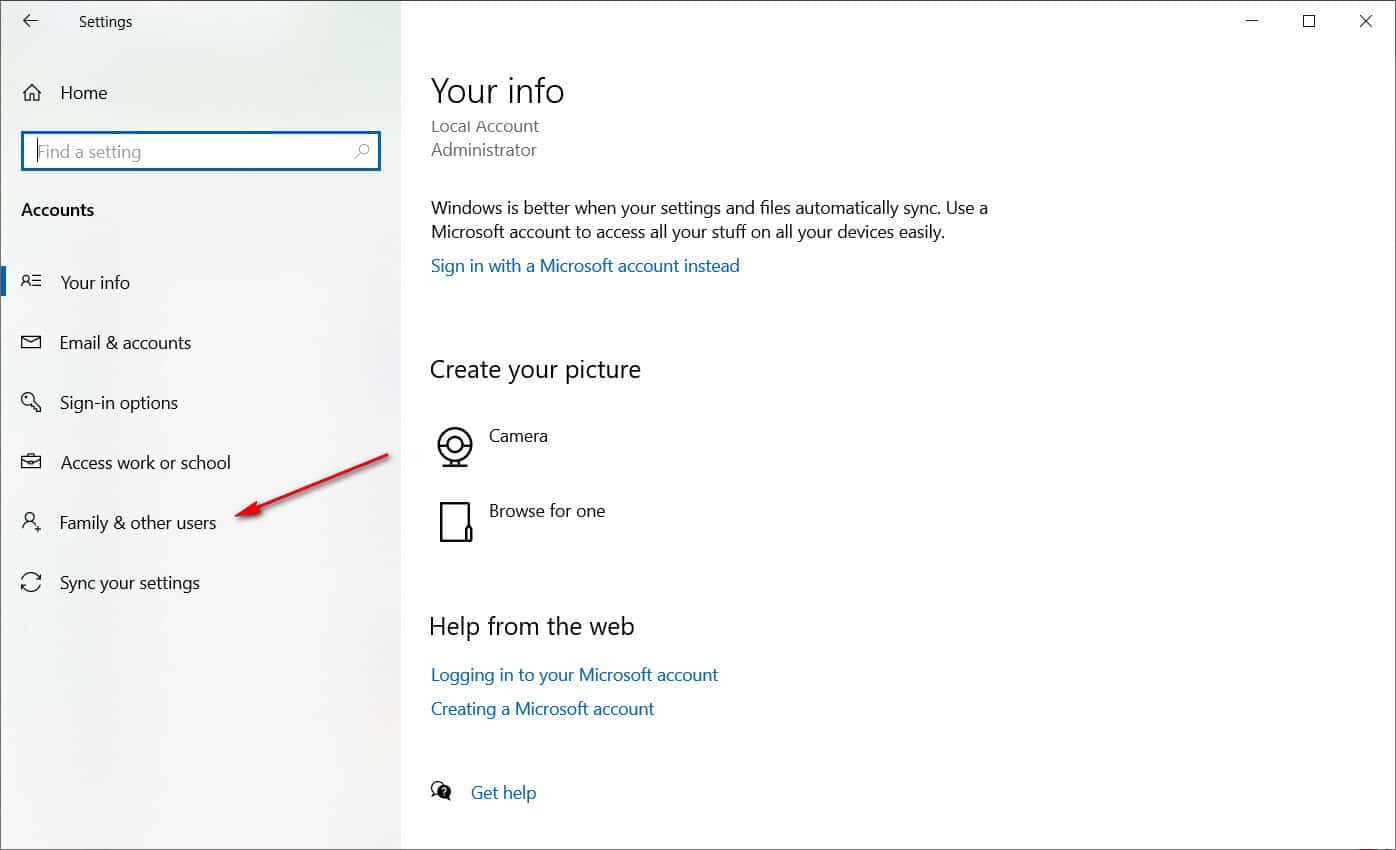Maximize the Settings window

[1308, 21]
